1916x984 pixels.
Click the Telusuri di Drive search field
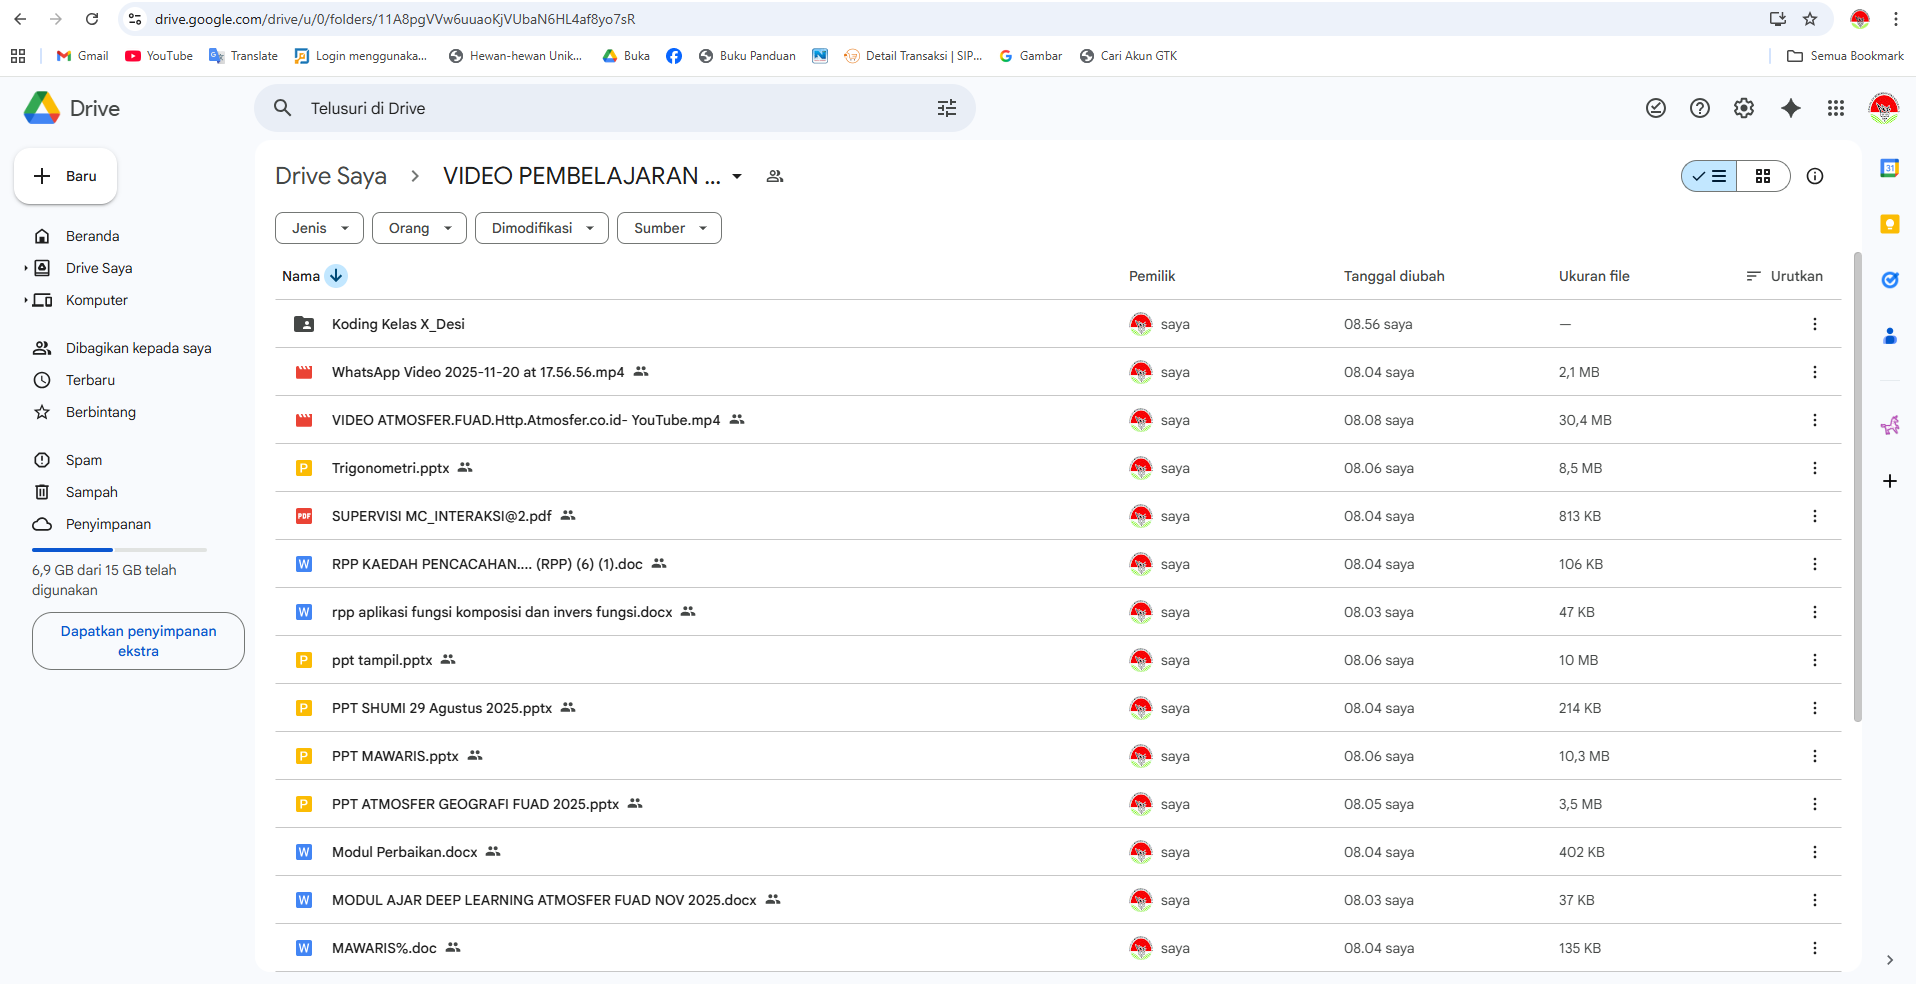(600, 108)
